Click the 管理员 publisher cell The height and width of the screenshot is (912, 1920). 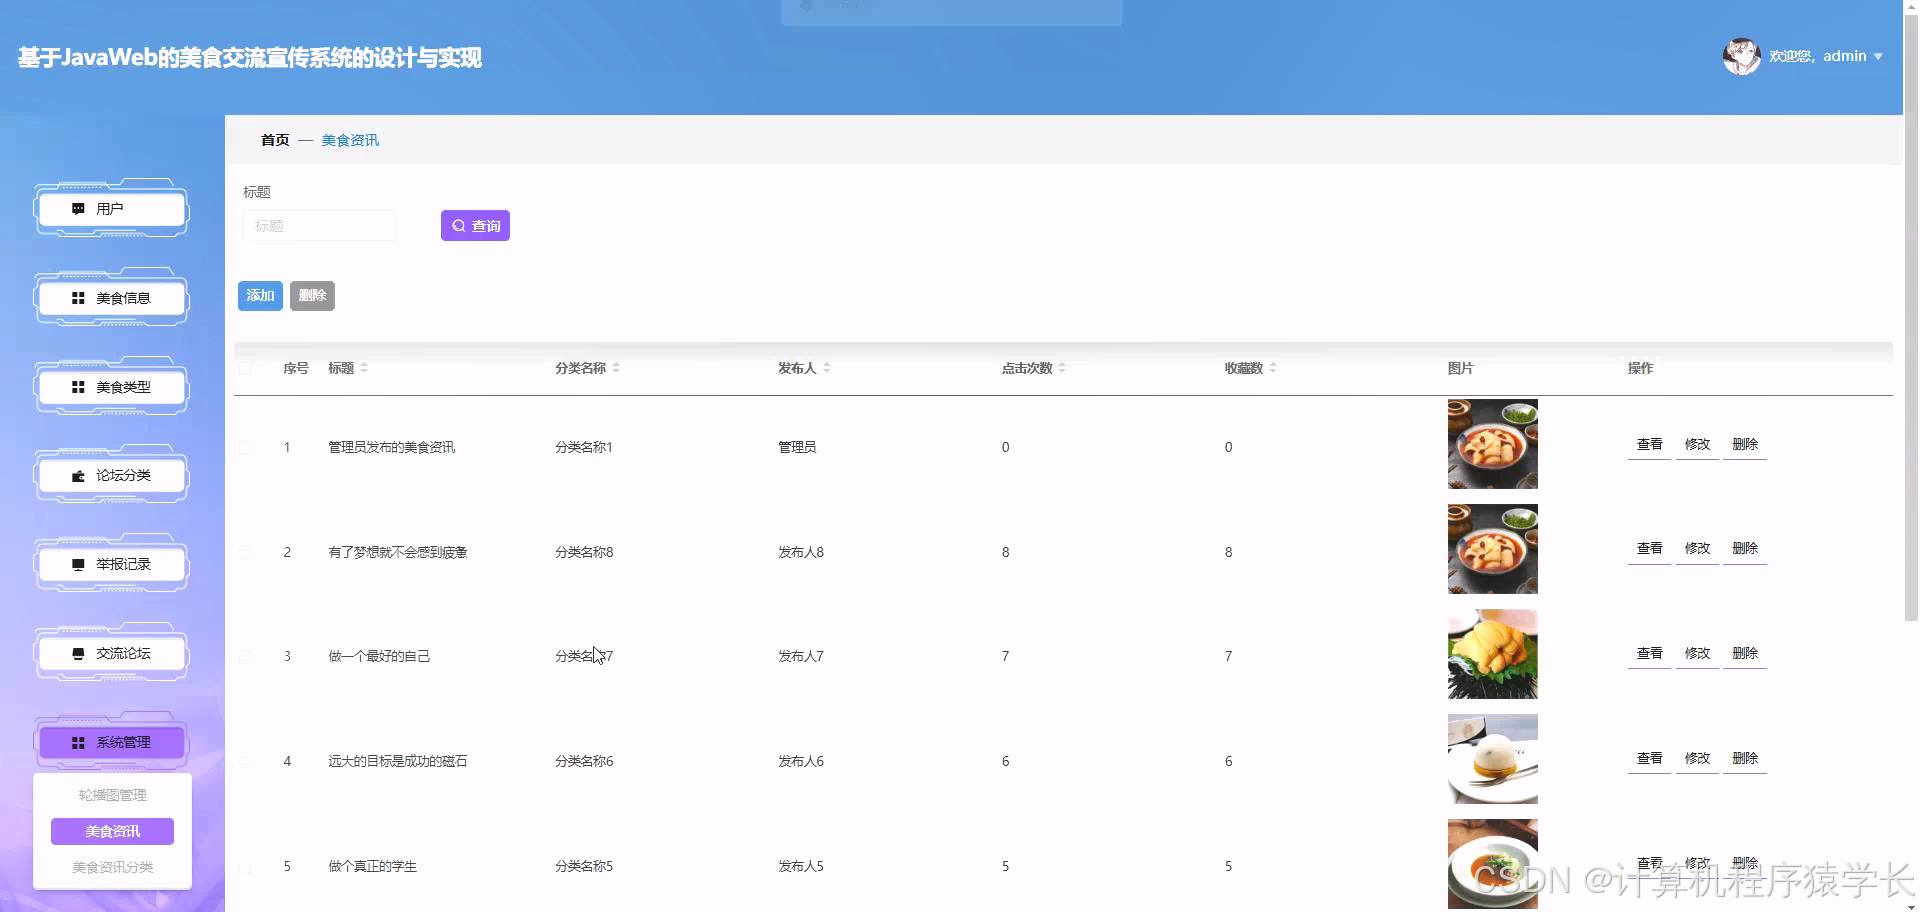click(797, 447)
